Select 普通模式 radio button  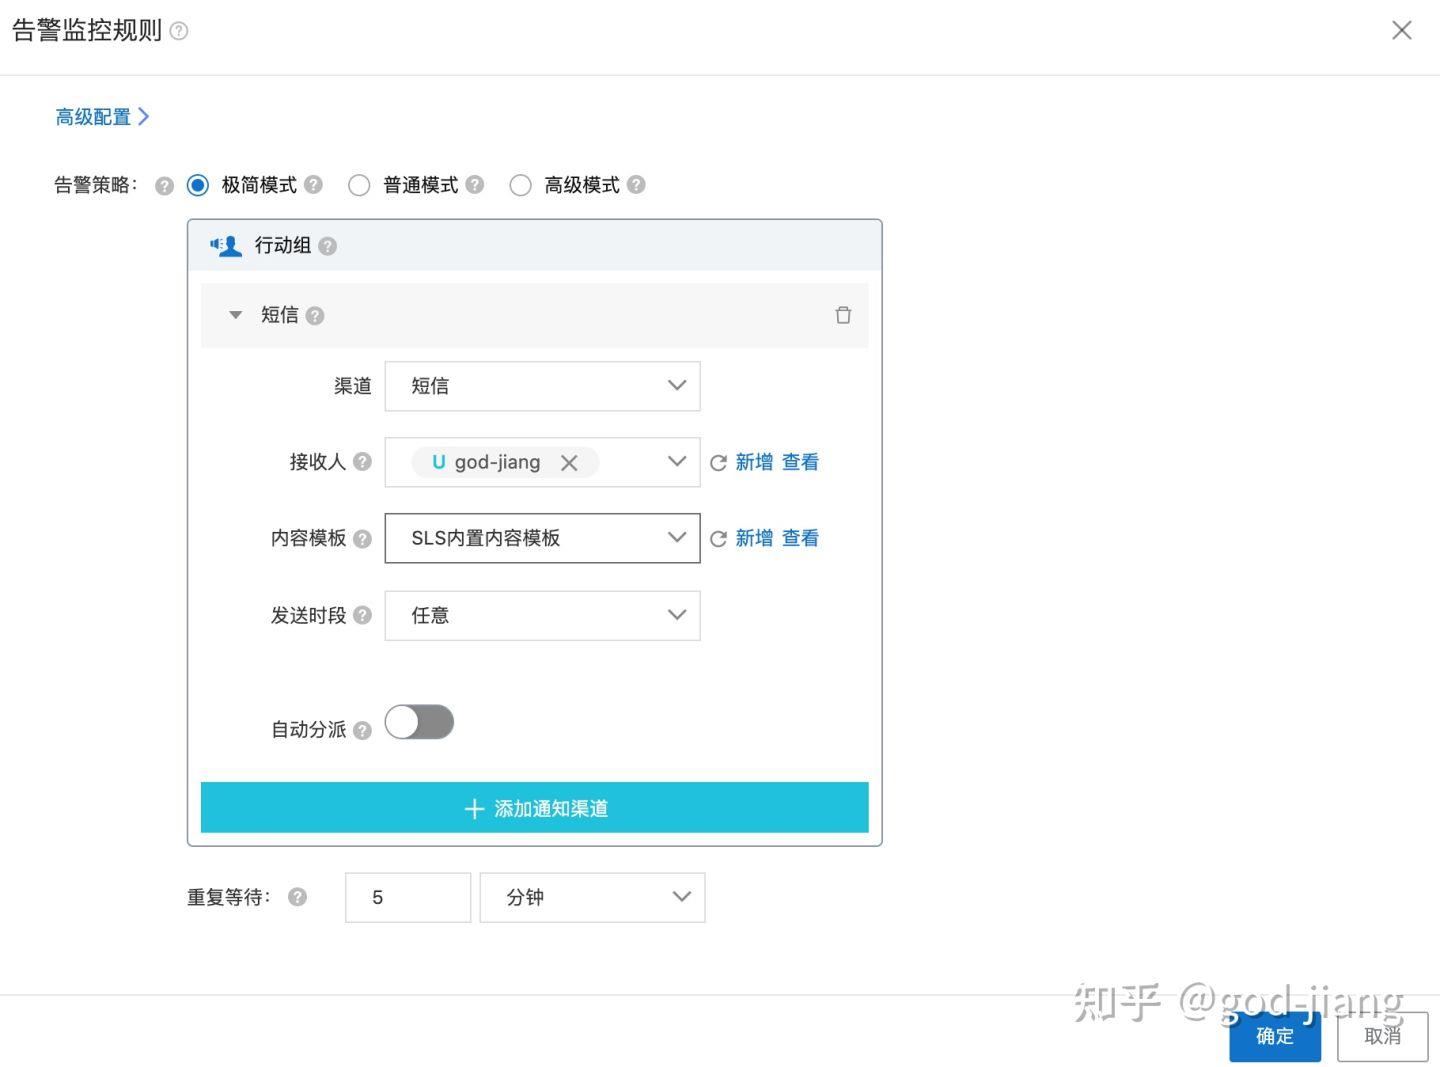pos(359,185)
